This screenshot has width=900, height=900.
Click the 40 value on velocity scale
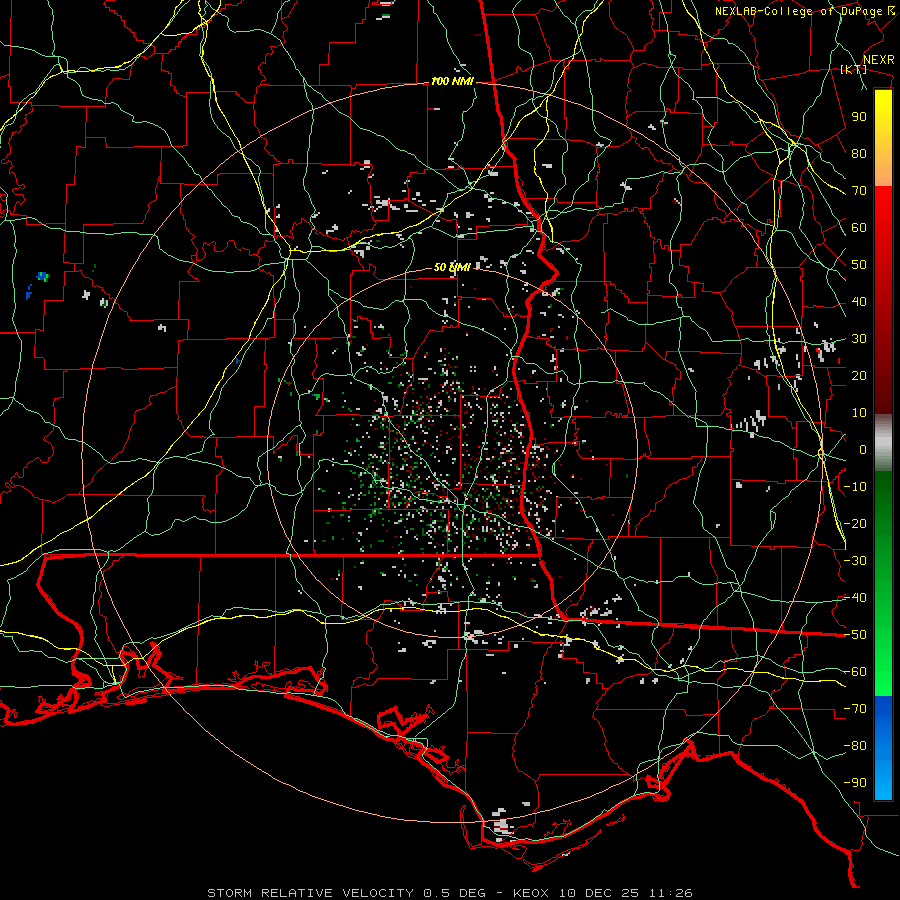point(859,301)
